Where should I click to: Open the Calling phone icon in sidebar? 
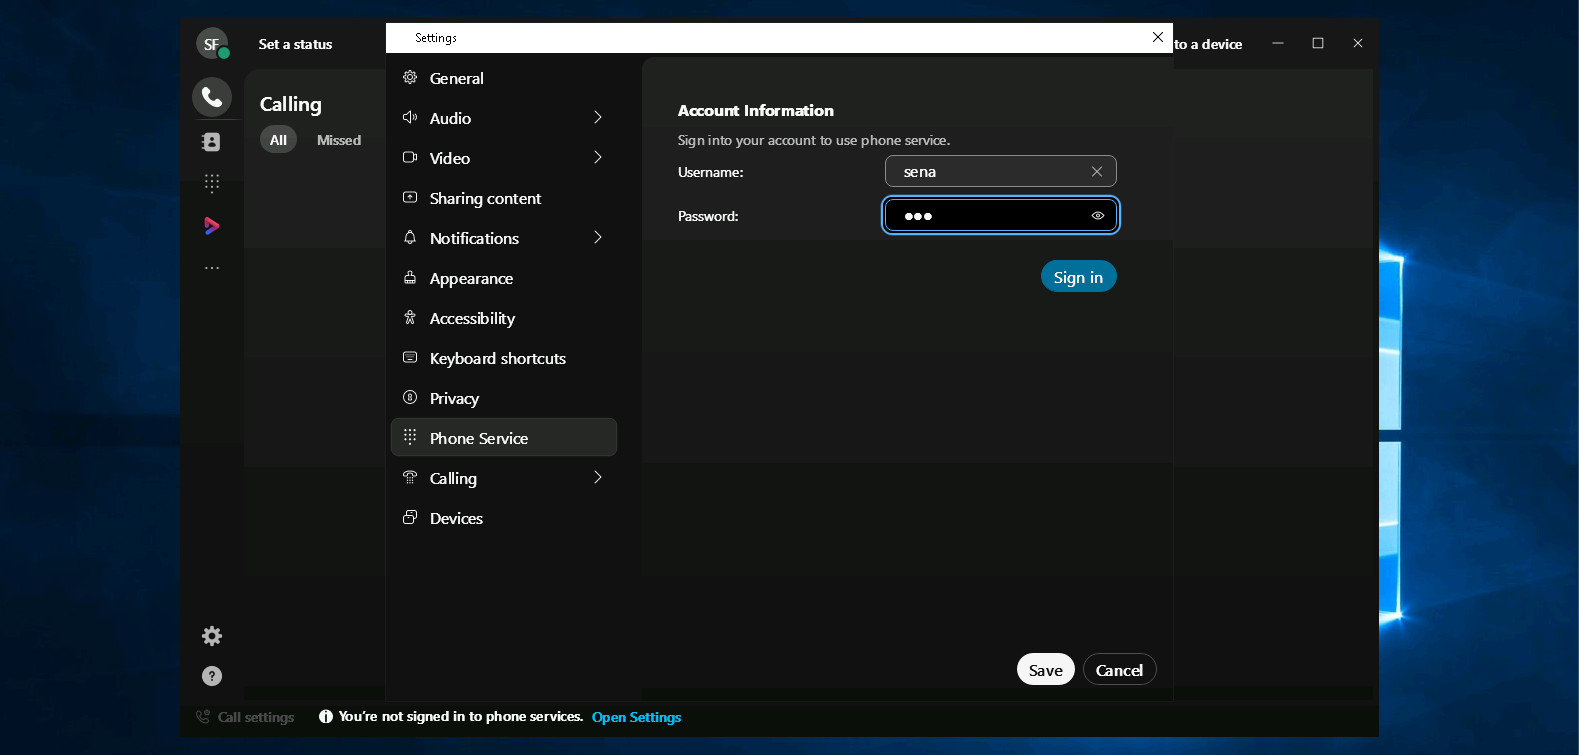point(212,97)
